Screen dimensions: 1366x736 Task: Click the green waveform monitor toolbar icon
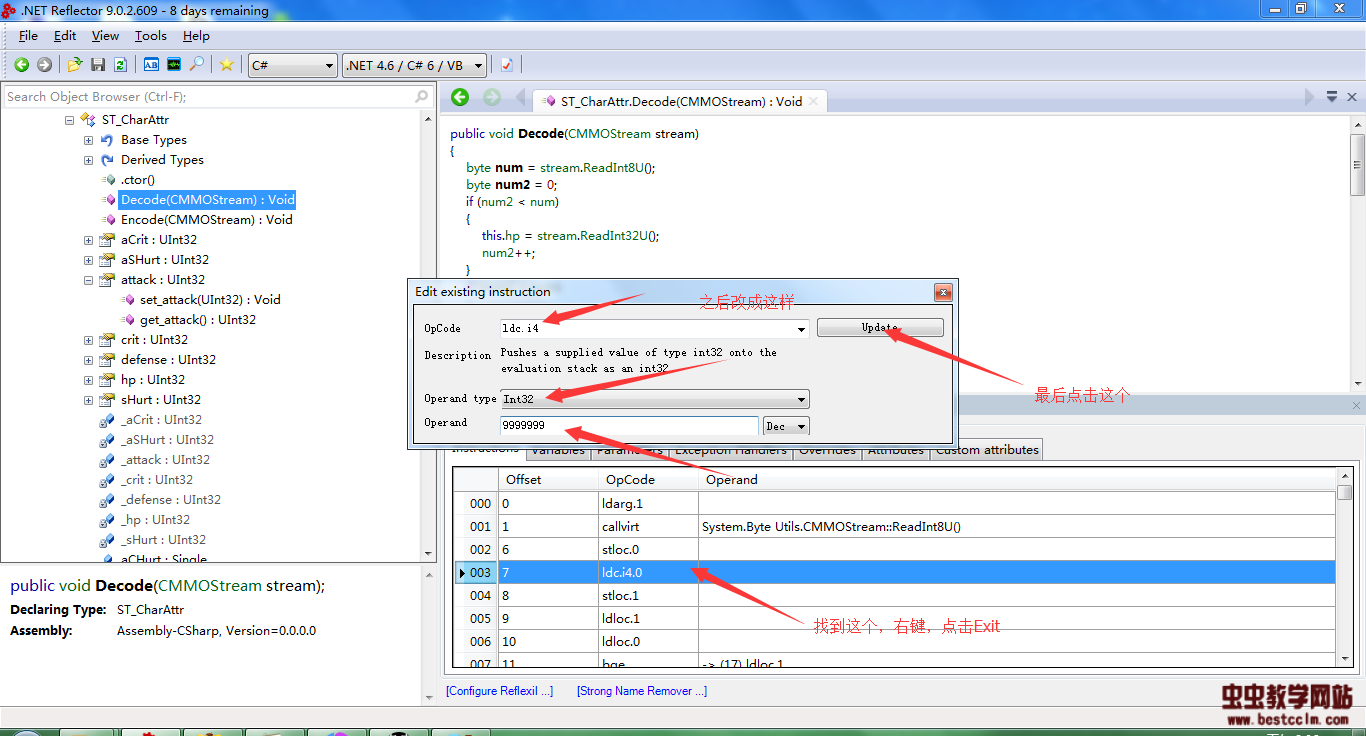pyautogui.click(x=174, y=65)
